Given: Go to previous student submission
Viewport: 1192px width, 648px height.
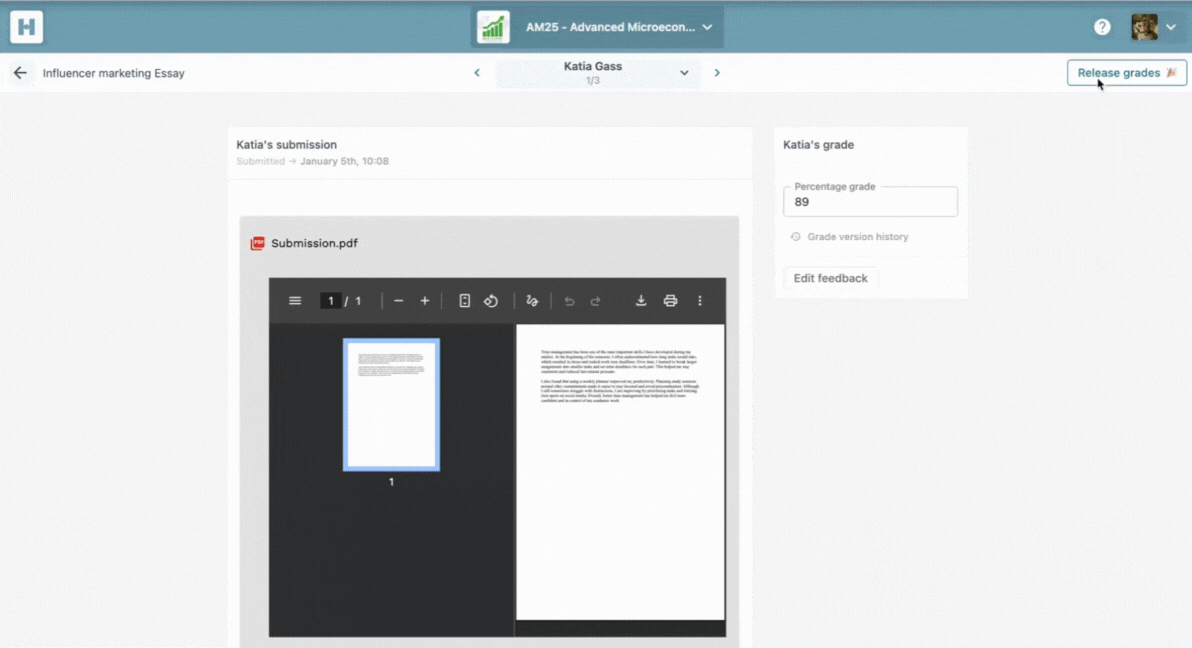Looking at the screenshot, I should tap(477, 73).
